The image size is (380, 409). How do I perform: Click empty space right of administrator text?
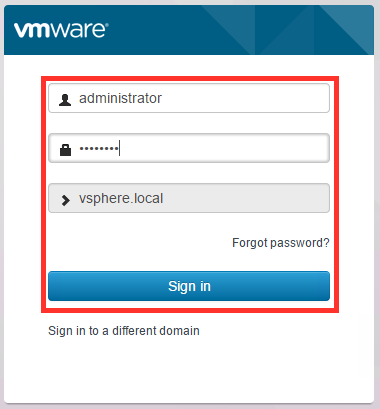(x=245, y=98)
